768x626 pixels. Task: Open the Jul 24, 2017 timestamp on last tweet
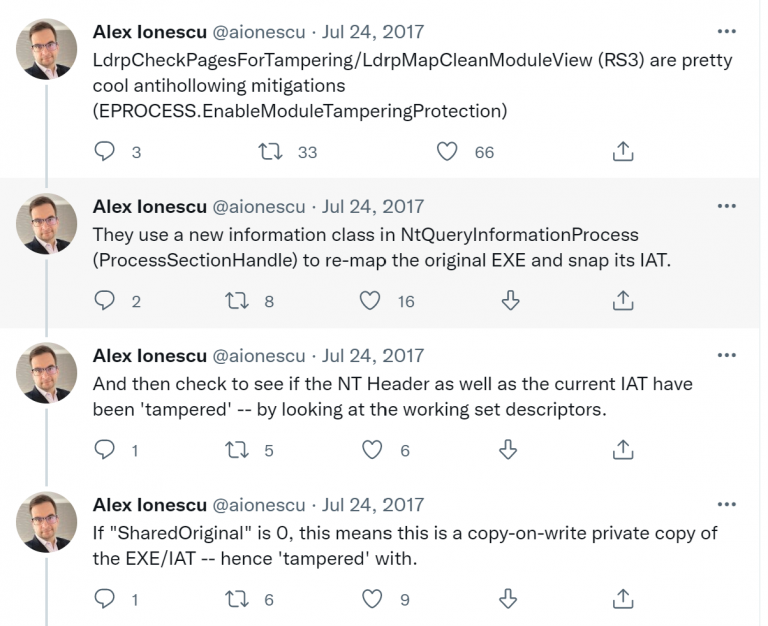click(x=373, y=504)
